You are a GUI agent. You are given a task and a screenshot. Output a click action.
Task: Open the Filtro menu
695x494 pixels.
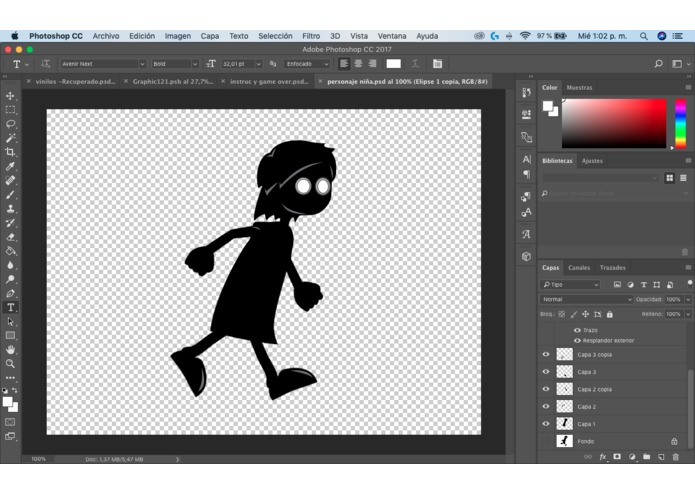click(311, 36)
